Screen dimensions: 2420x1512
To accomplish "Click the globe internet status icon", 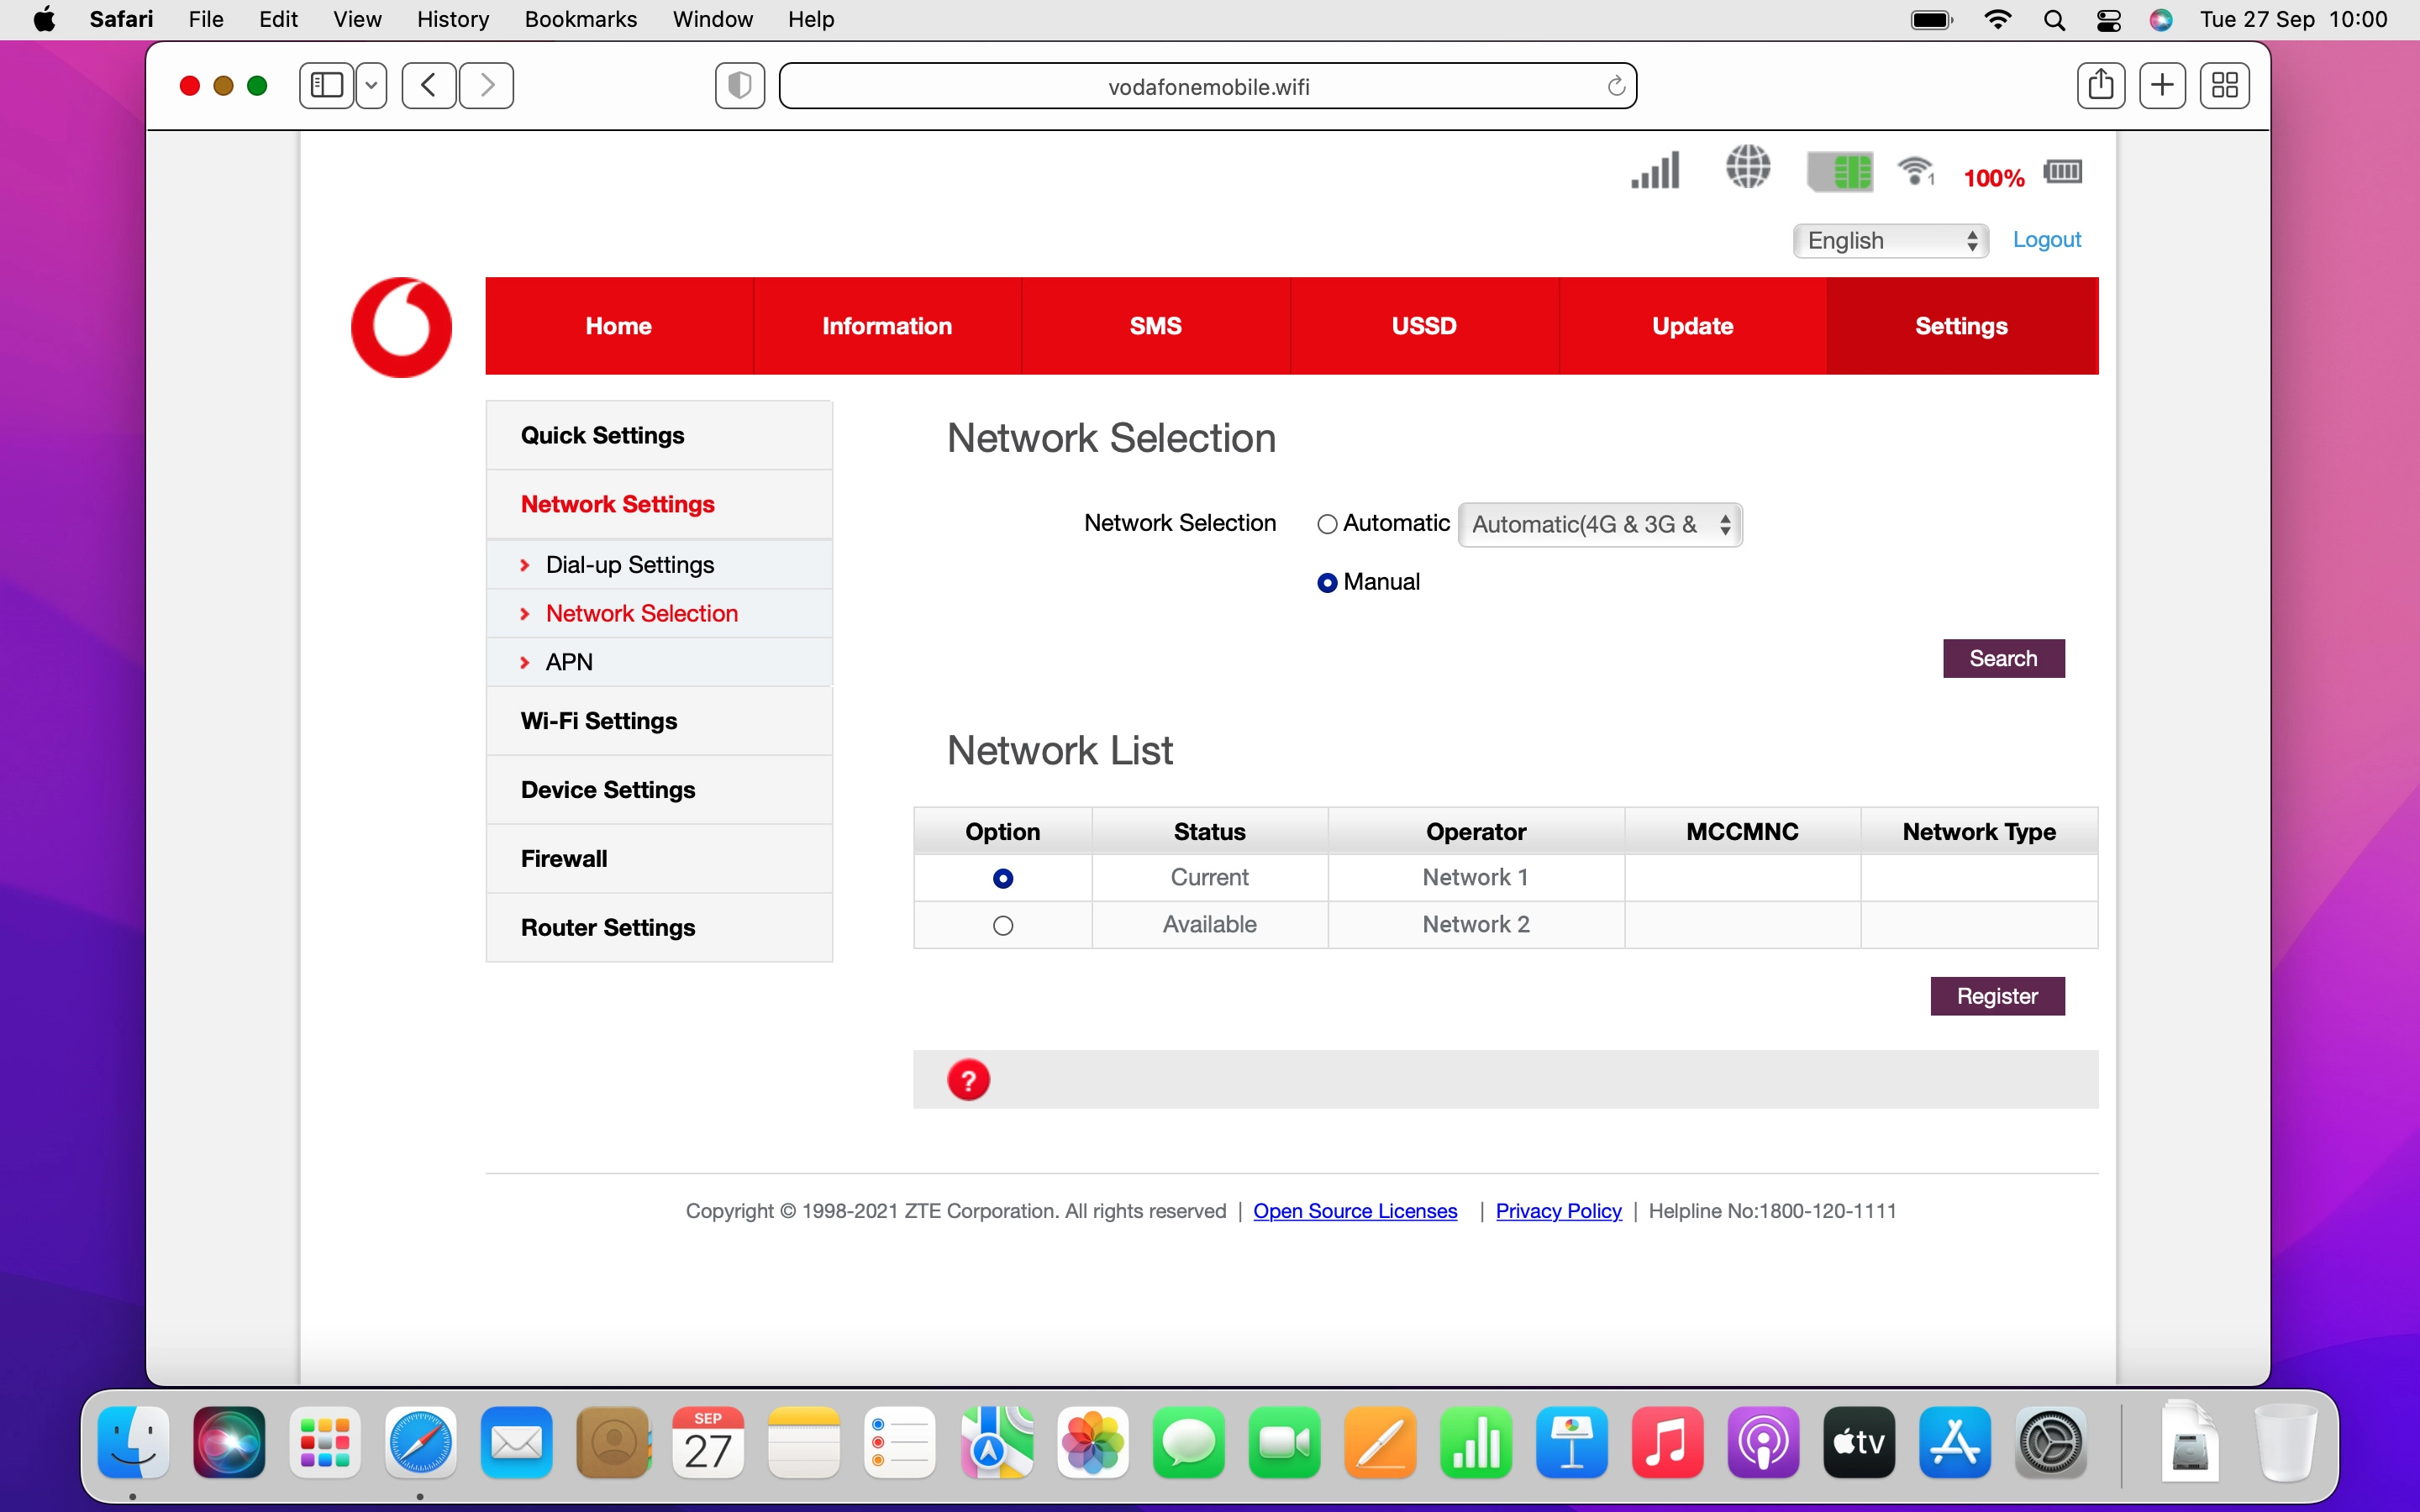I will [x=1748, y=168].
